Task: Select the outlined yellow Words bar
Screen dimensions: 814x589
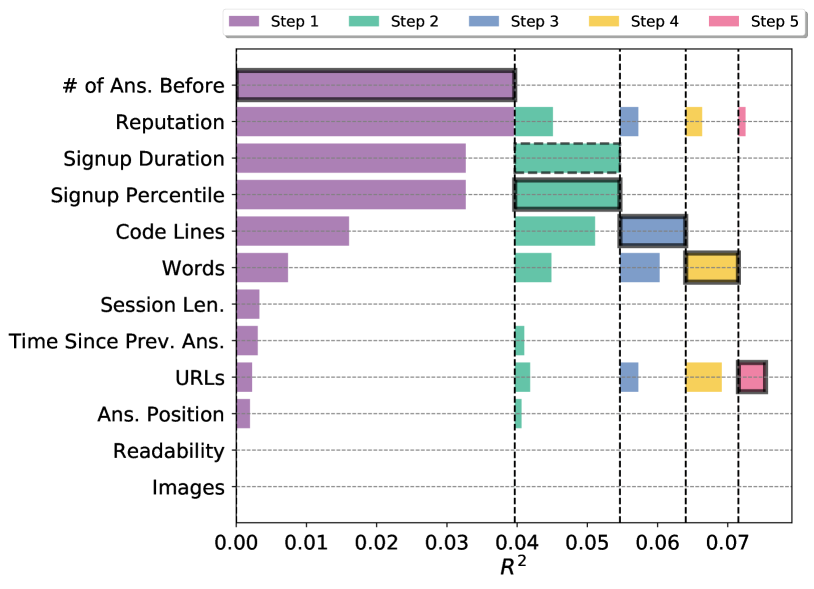Action: coord(711,267)
